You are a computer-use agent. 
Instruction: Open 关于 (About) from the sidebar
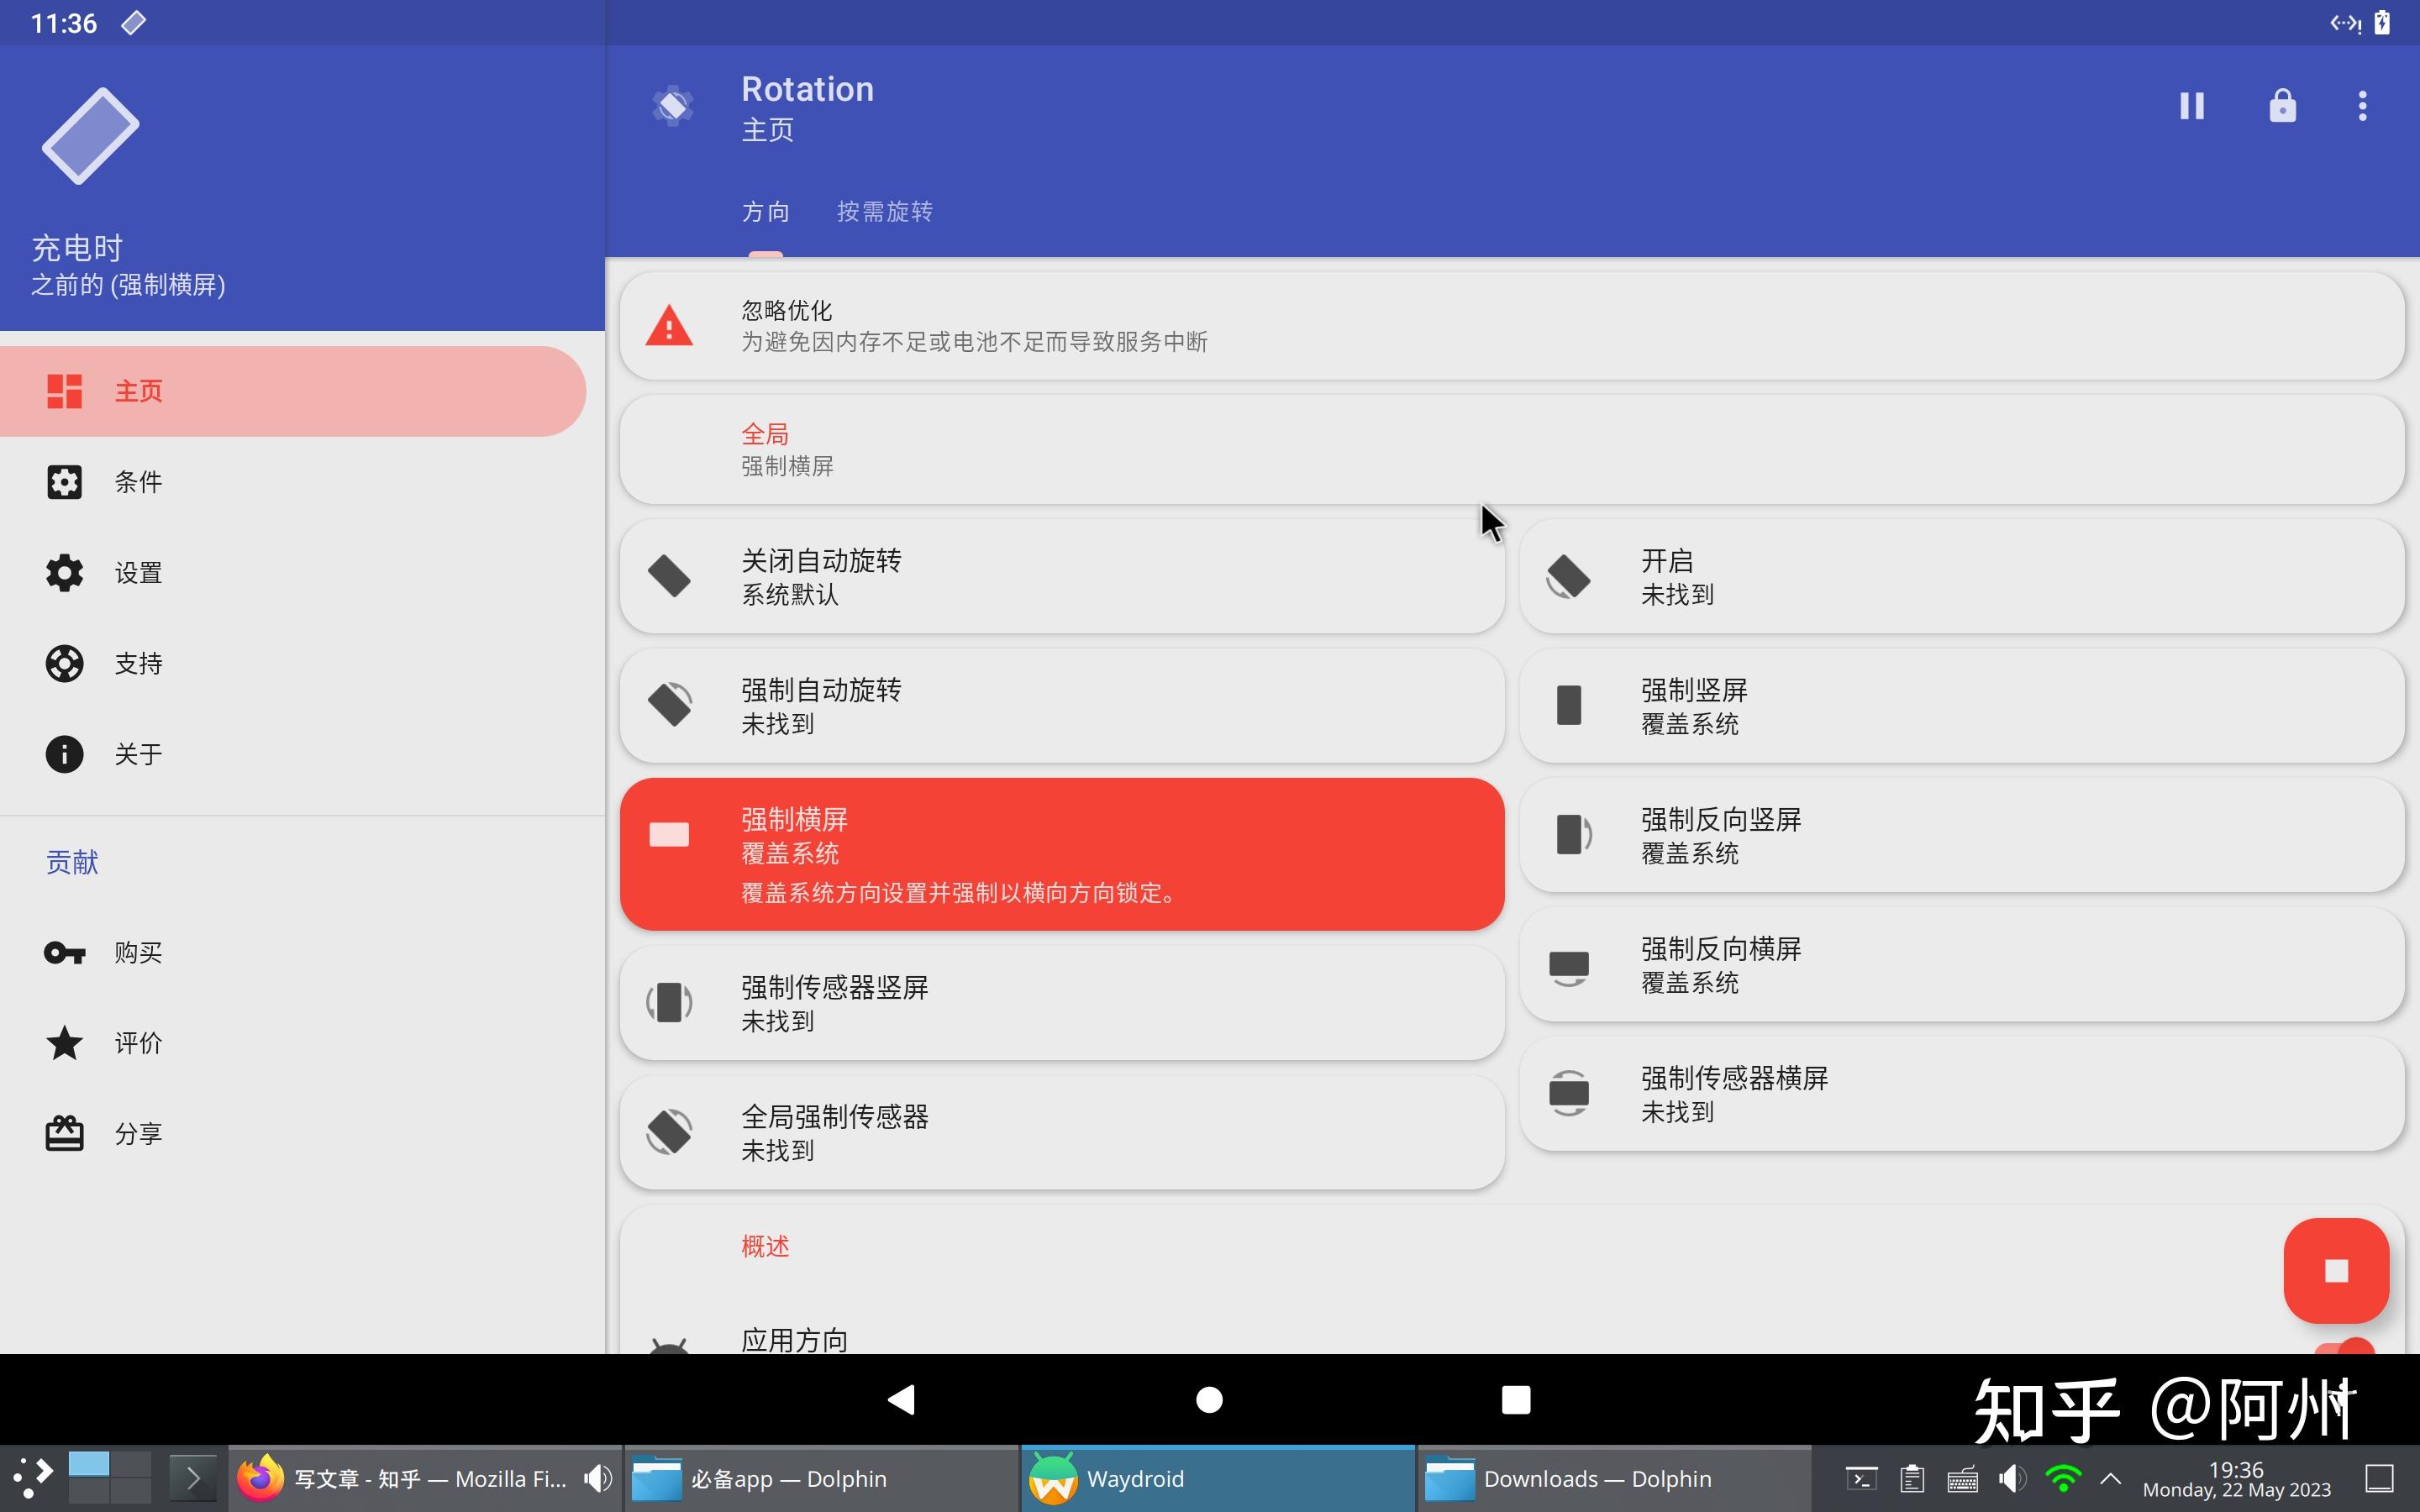click(x=137, y=754)
